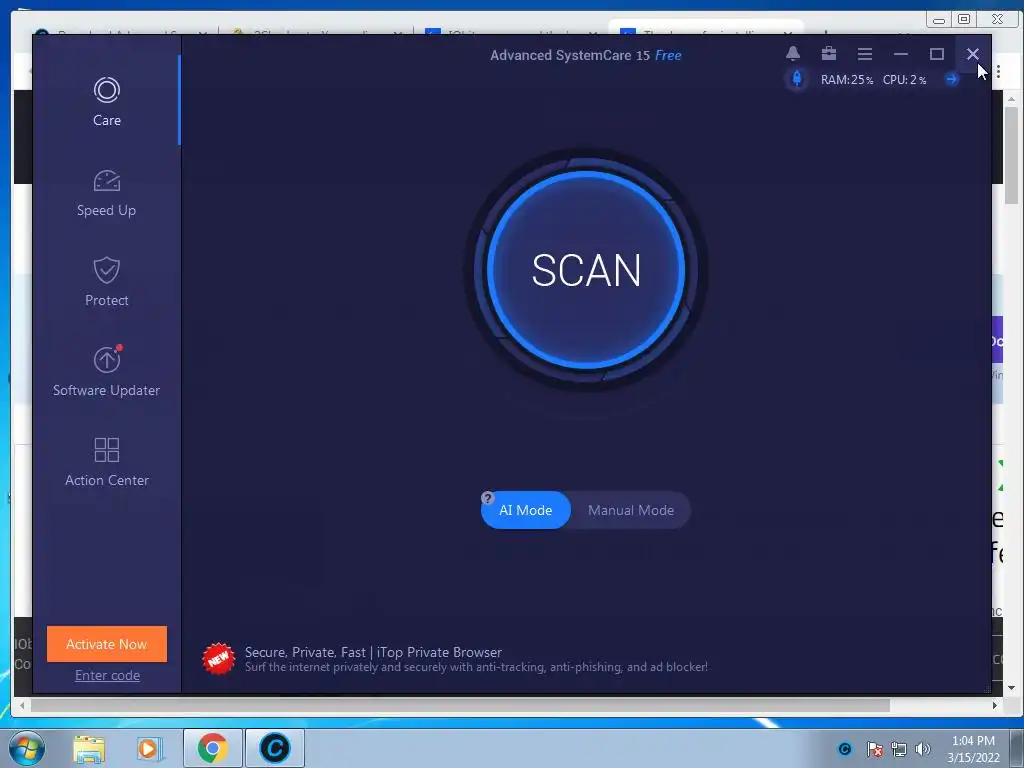The height and width of the screenshot is (768, 1024).
Task: Click the rocket turbo boost icon
Action: pos(797,79)
